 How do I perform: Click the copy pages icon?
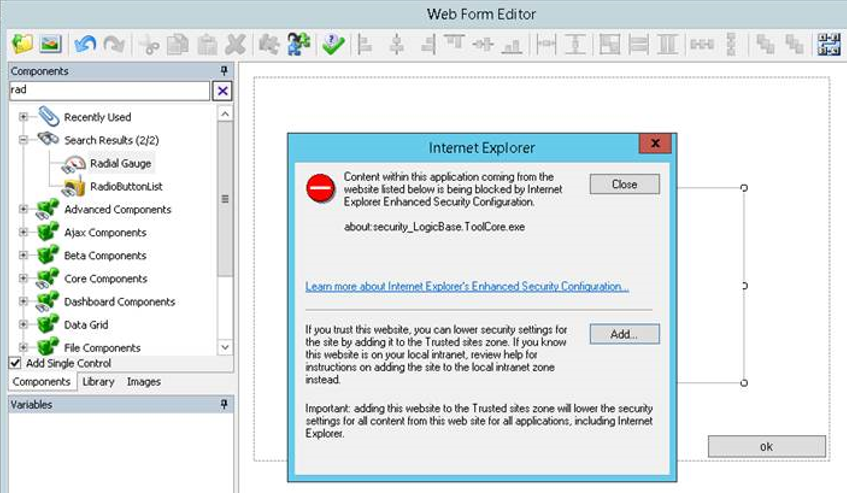pos(178,45)
